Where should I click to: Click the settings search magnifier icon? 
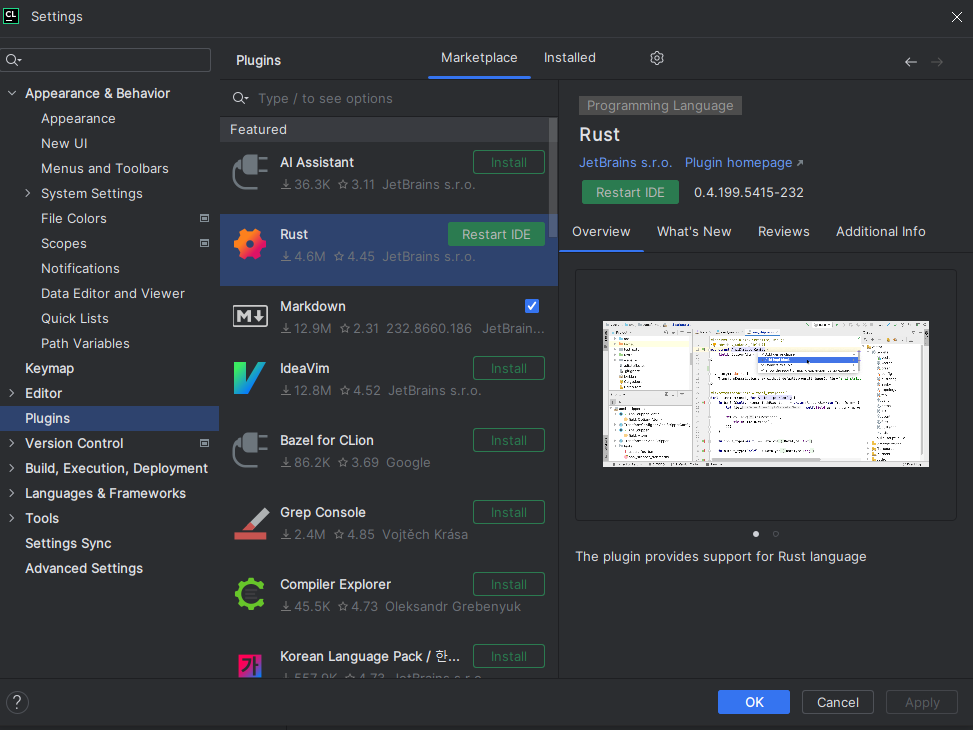tap(13, 60)
